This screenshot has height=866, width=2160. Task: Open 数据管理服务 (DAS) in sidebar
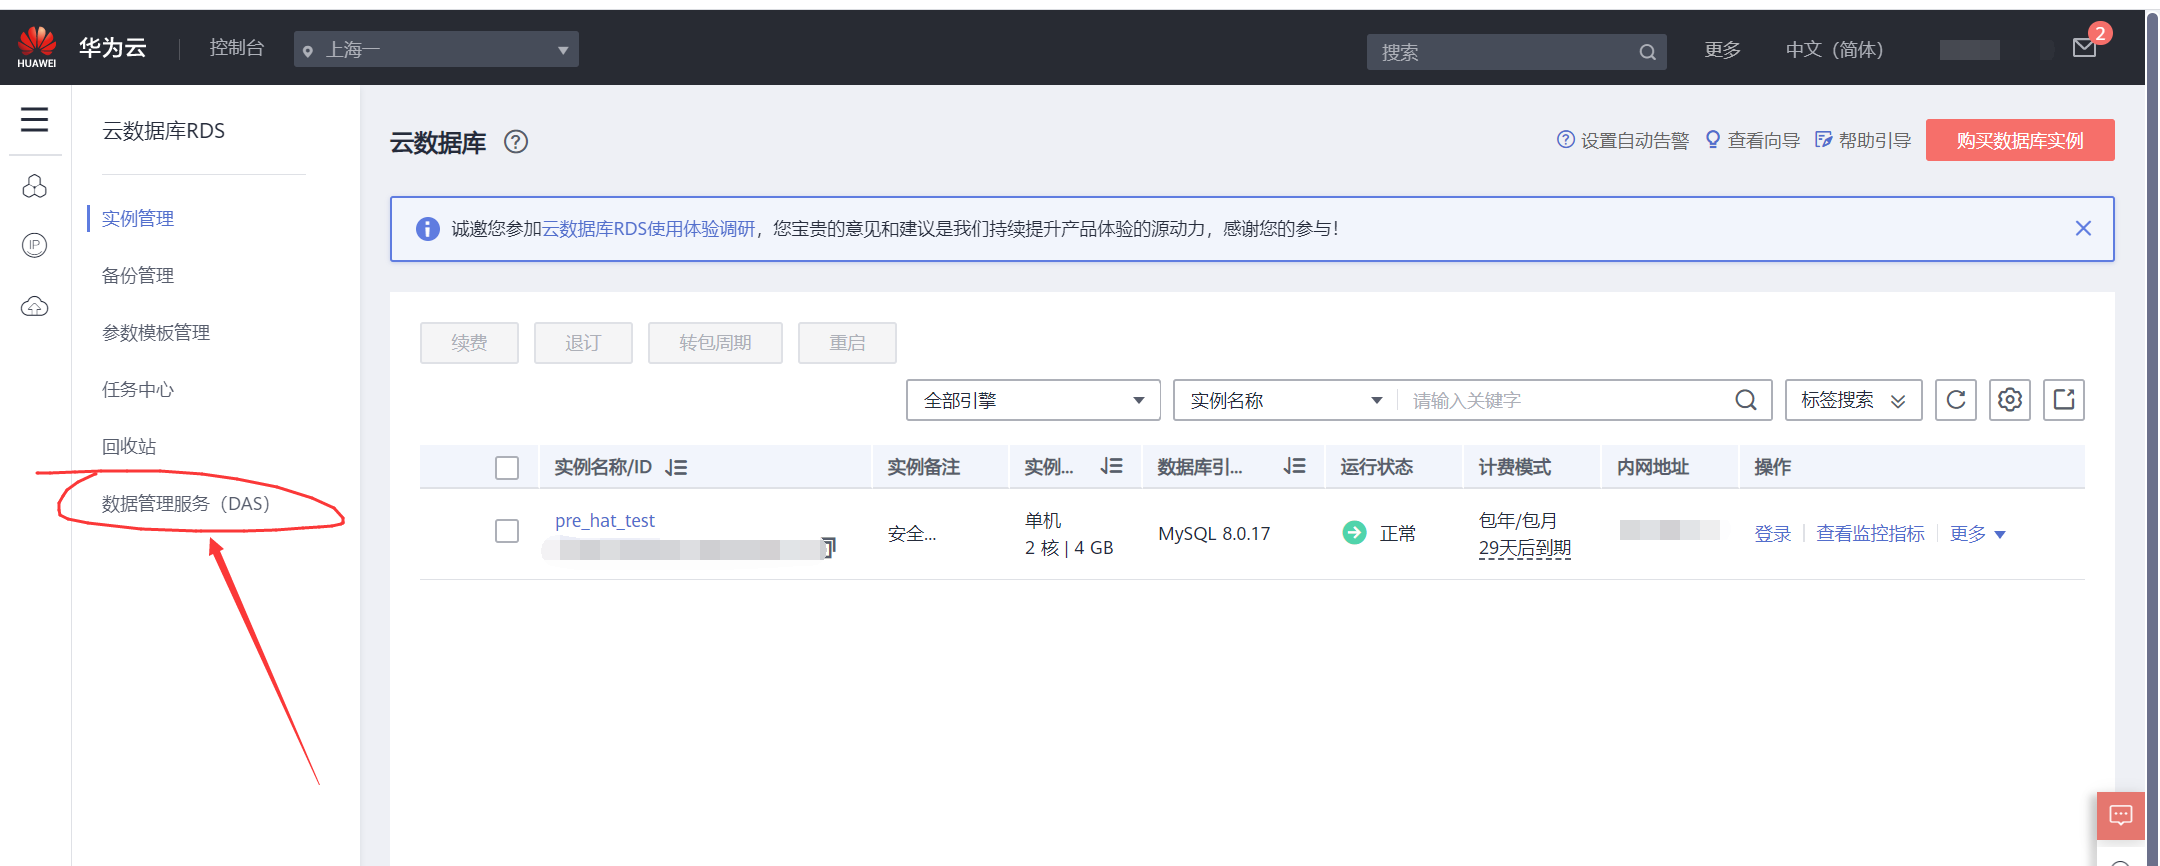pyautogui.click(x=186, y=503)
